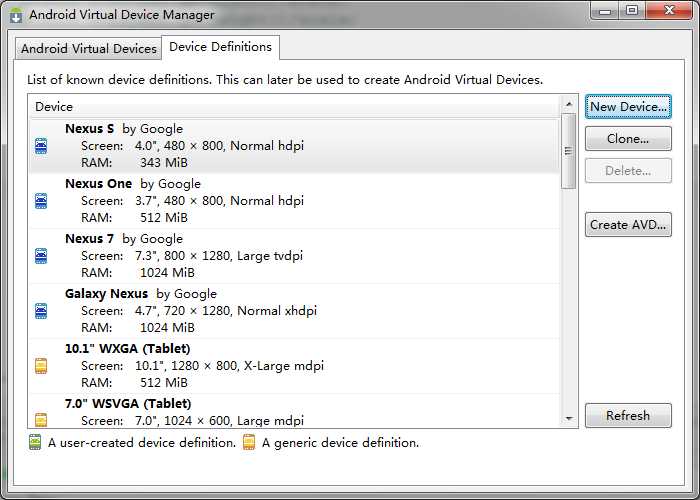700x500 pixels.
Task: Click the Device column header
Action: click(x=295, y=107)
